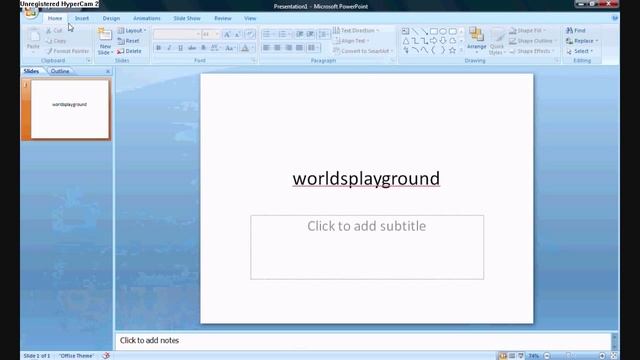Screen dimensions: 640x360
Task: Insert a New Slide
Action: coord(105,41)
